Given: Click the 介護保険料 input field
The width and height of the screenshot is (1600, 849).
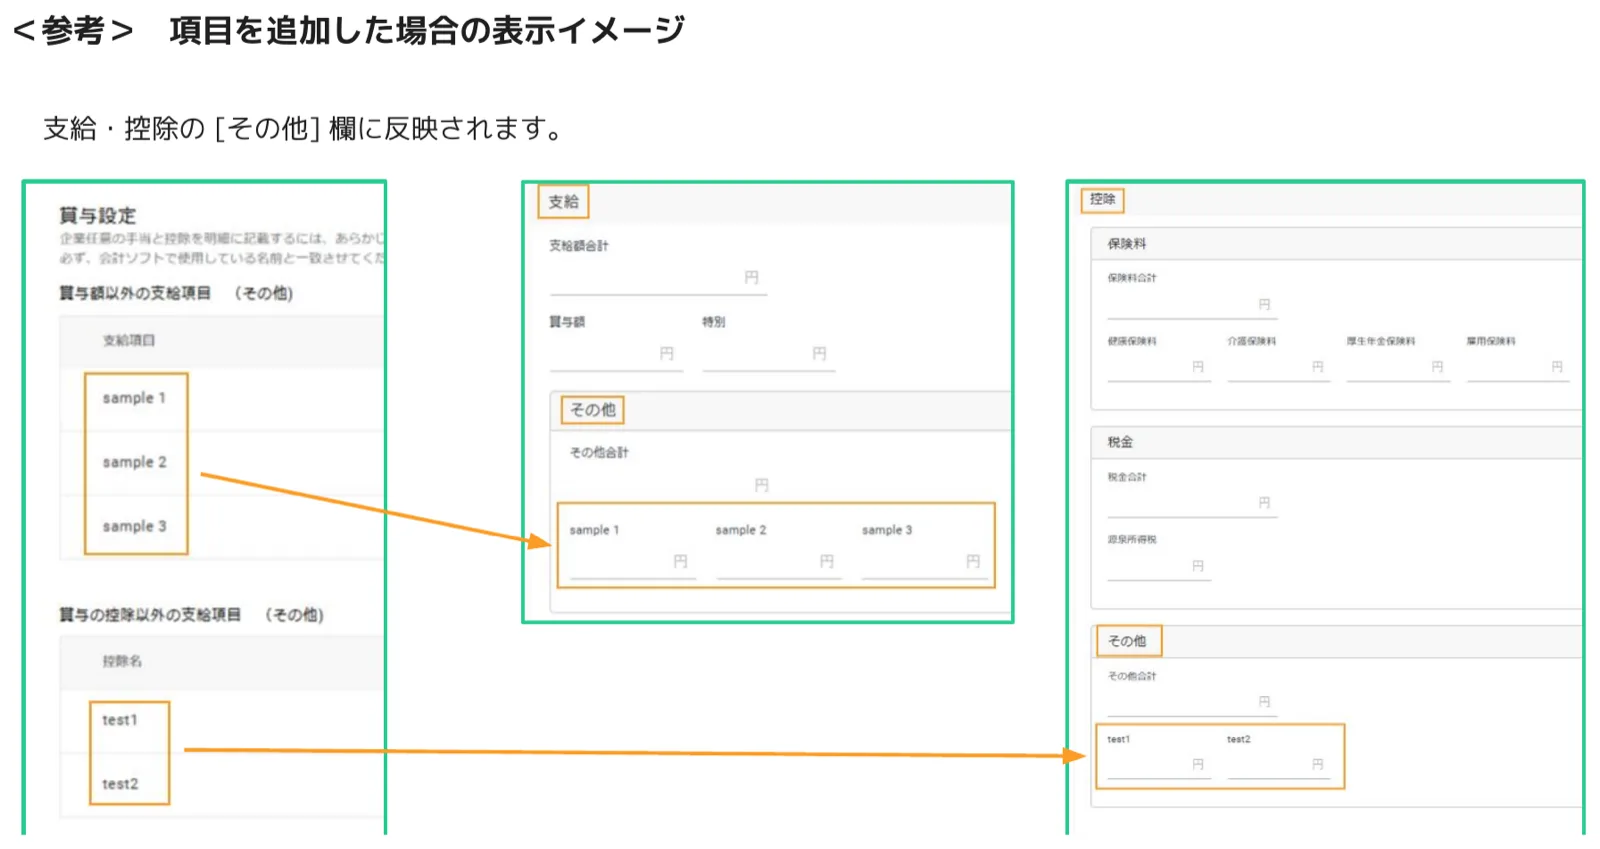Looking at the screenshot, I should tap(1278, 368).
